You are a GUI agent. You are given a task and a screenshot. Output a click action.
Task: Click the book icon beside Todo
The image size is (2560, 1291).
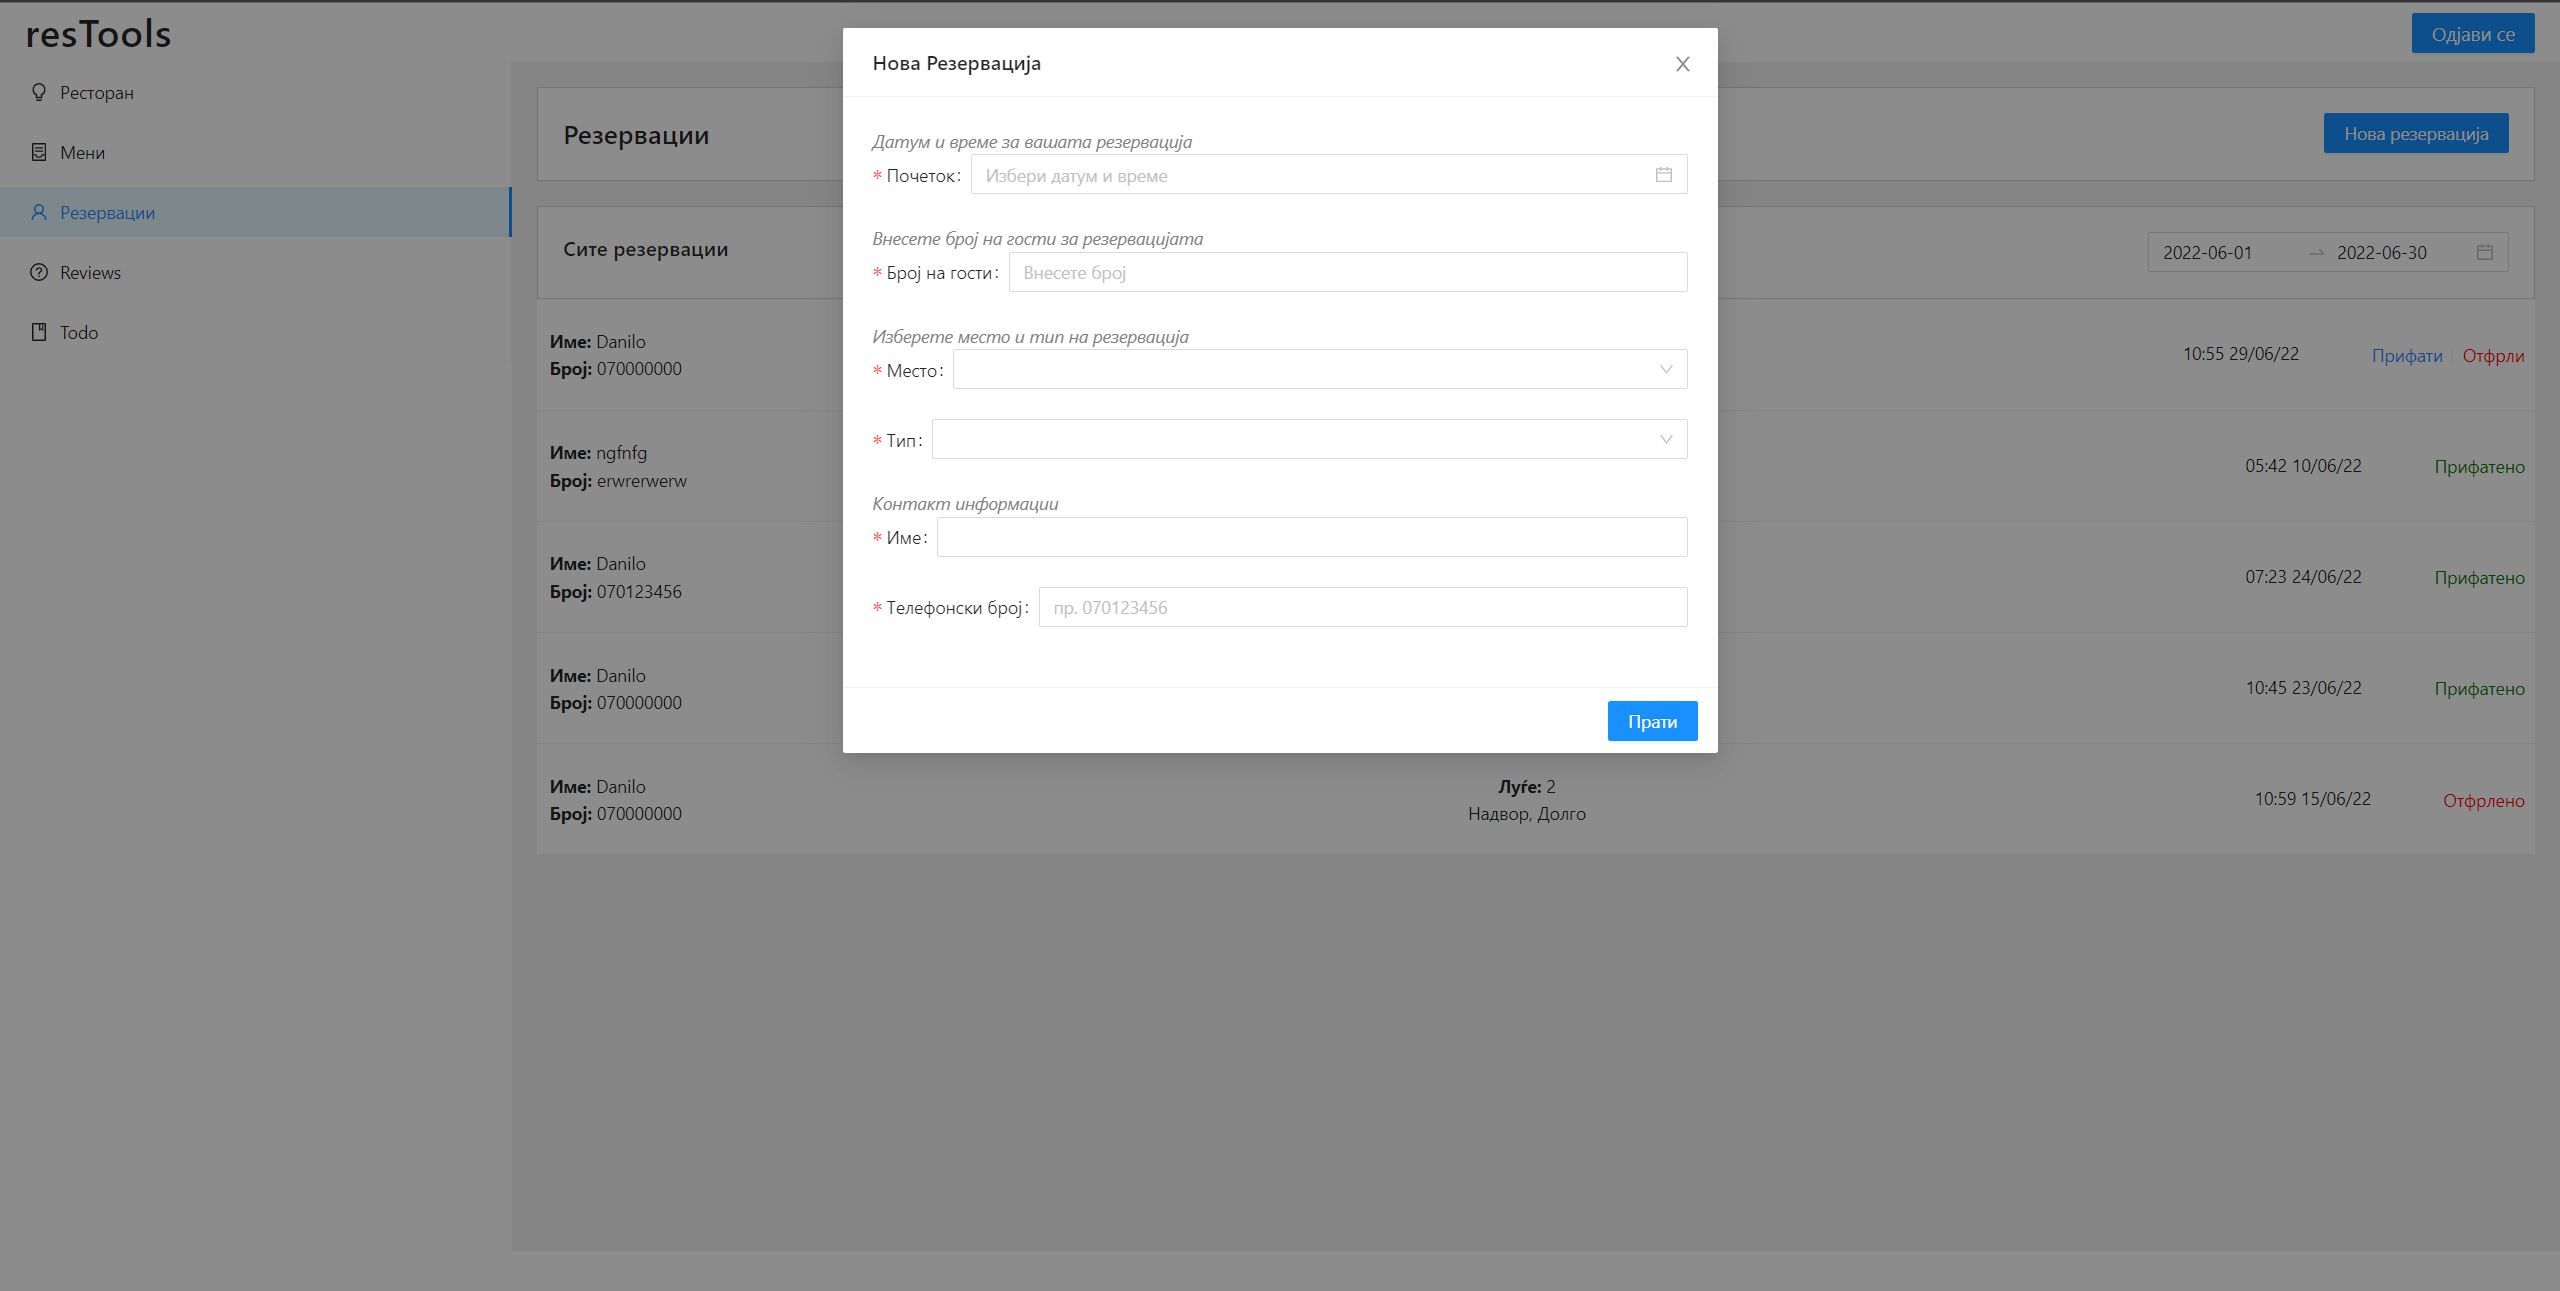coord(39,332)
